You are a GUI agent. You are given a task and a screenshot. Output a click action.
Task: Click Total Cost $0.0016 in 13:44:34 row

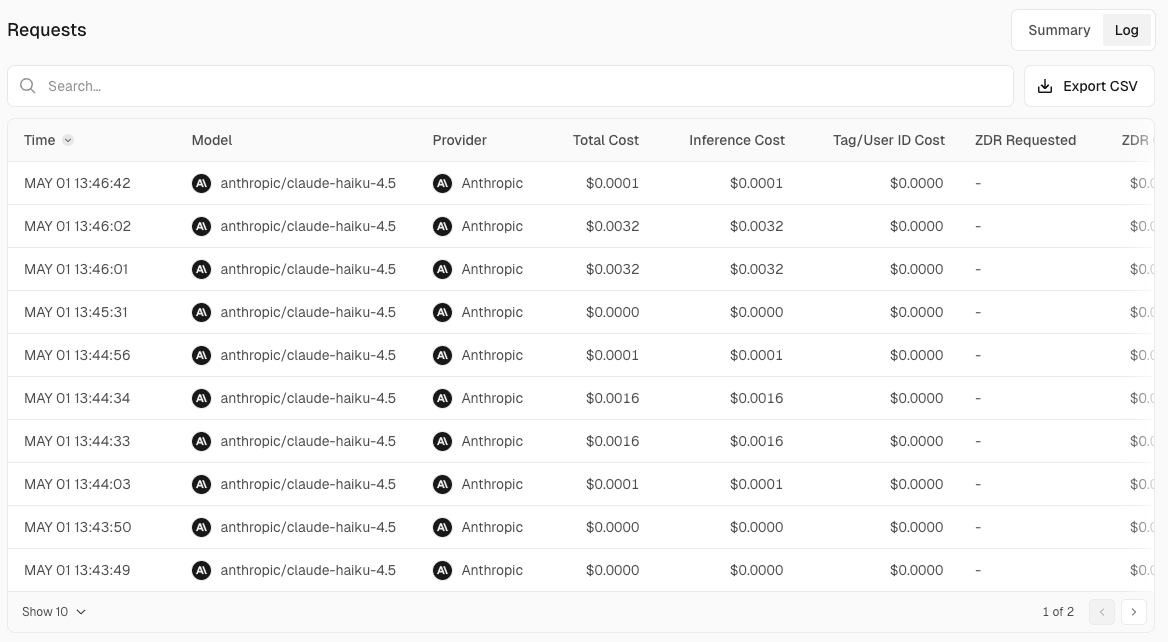click(x=612, y=398)
